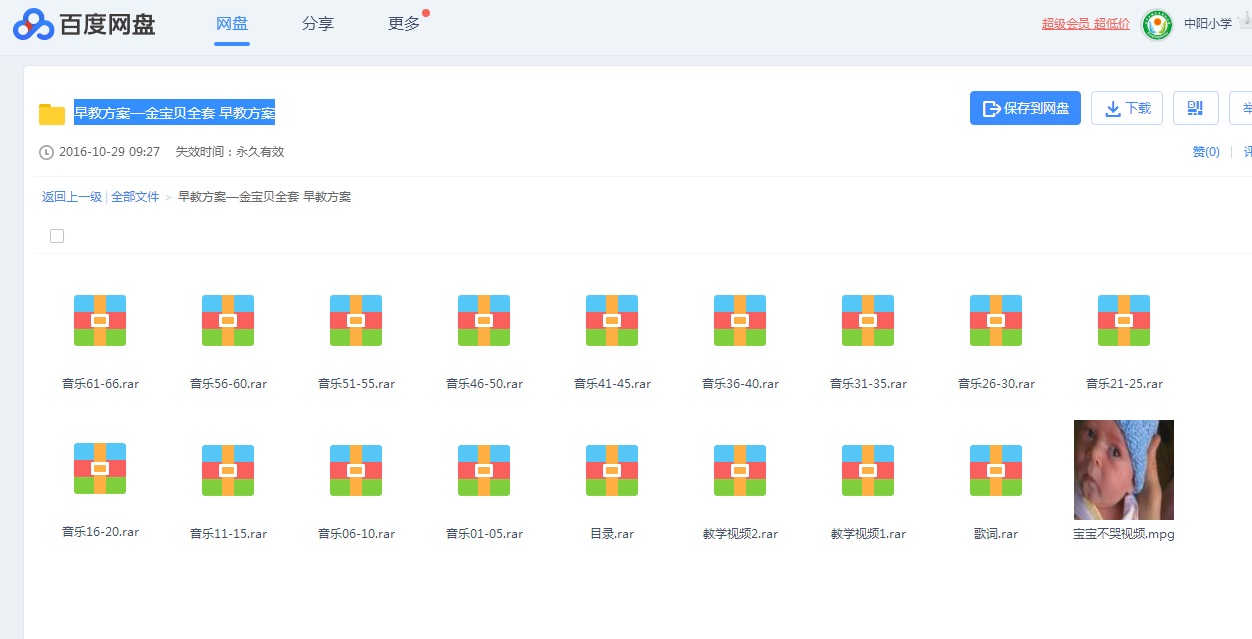Click the 中阳小学 user avatar

tap(1157, 25)
